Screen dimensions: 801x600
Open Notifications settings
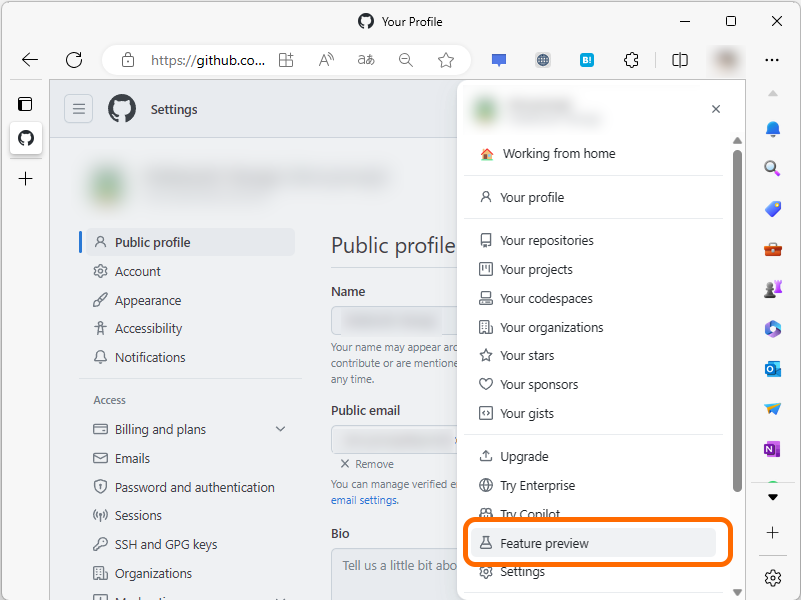(191, 357)
